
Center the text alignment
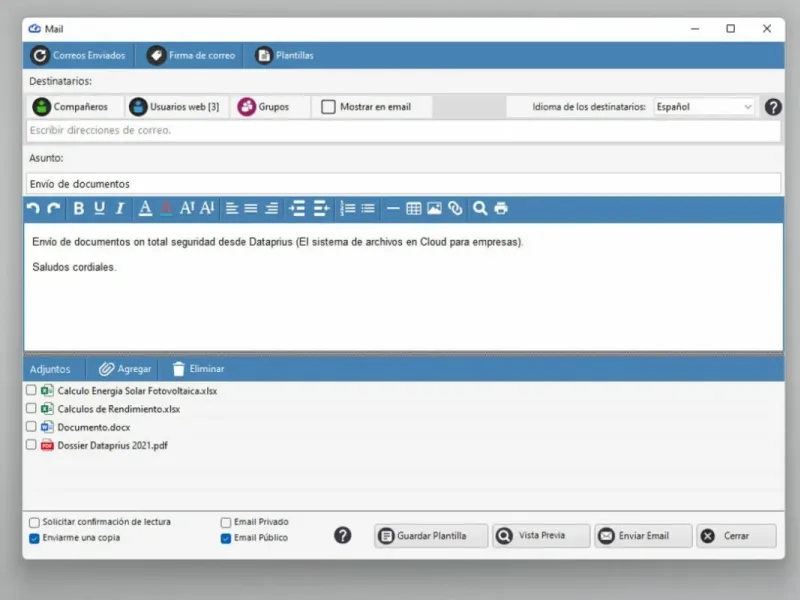251,208
